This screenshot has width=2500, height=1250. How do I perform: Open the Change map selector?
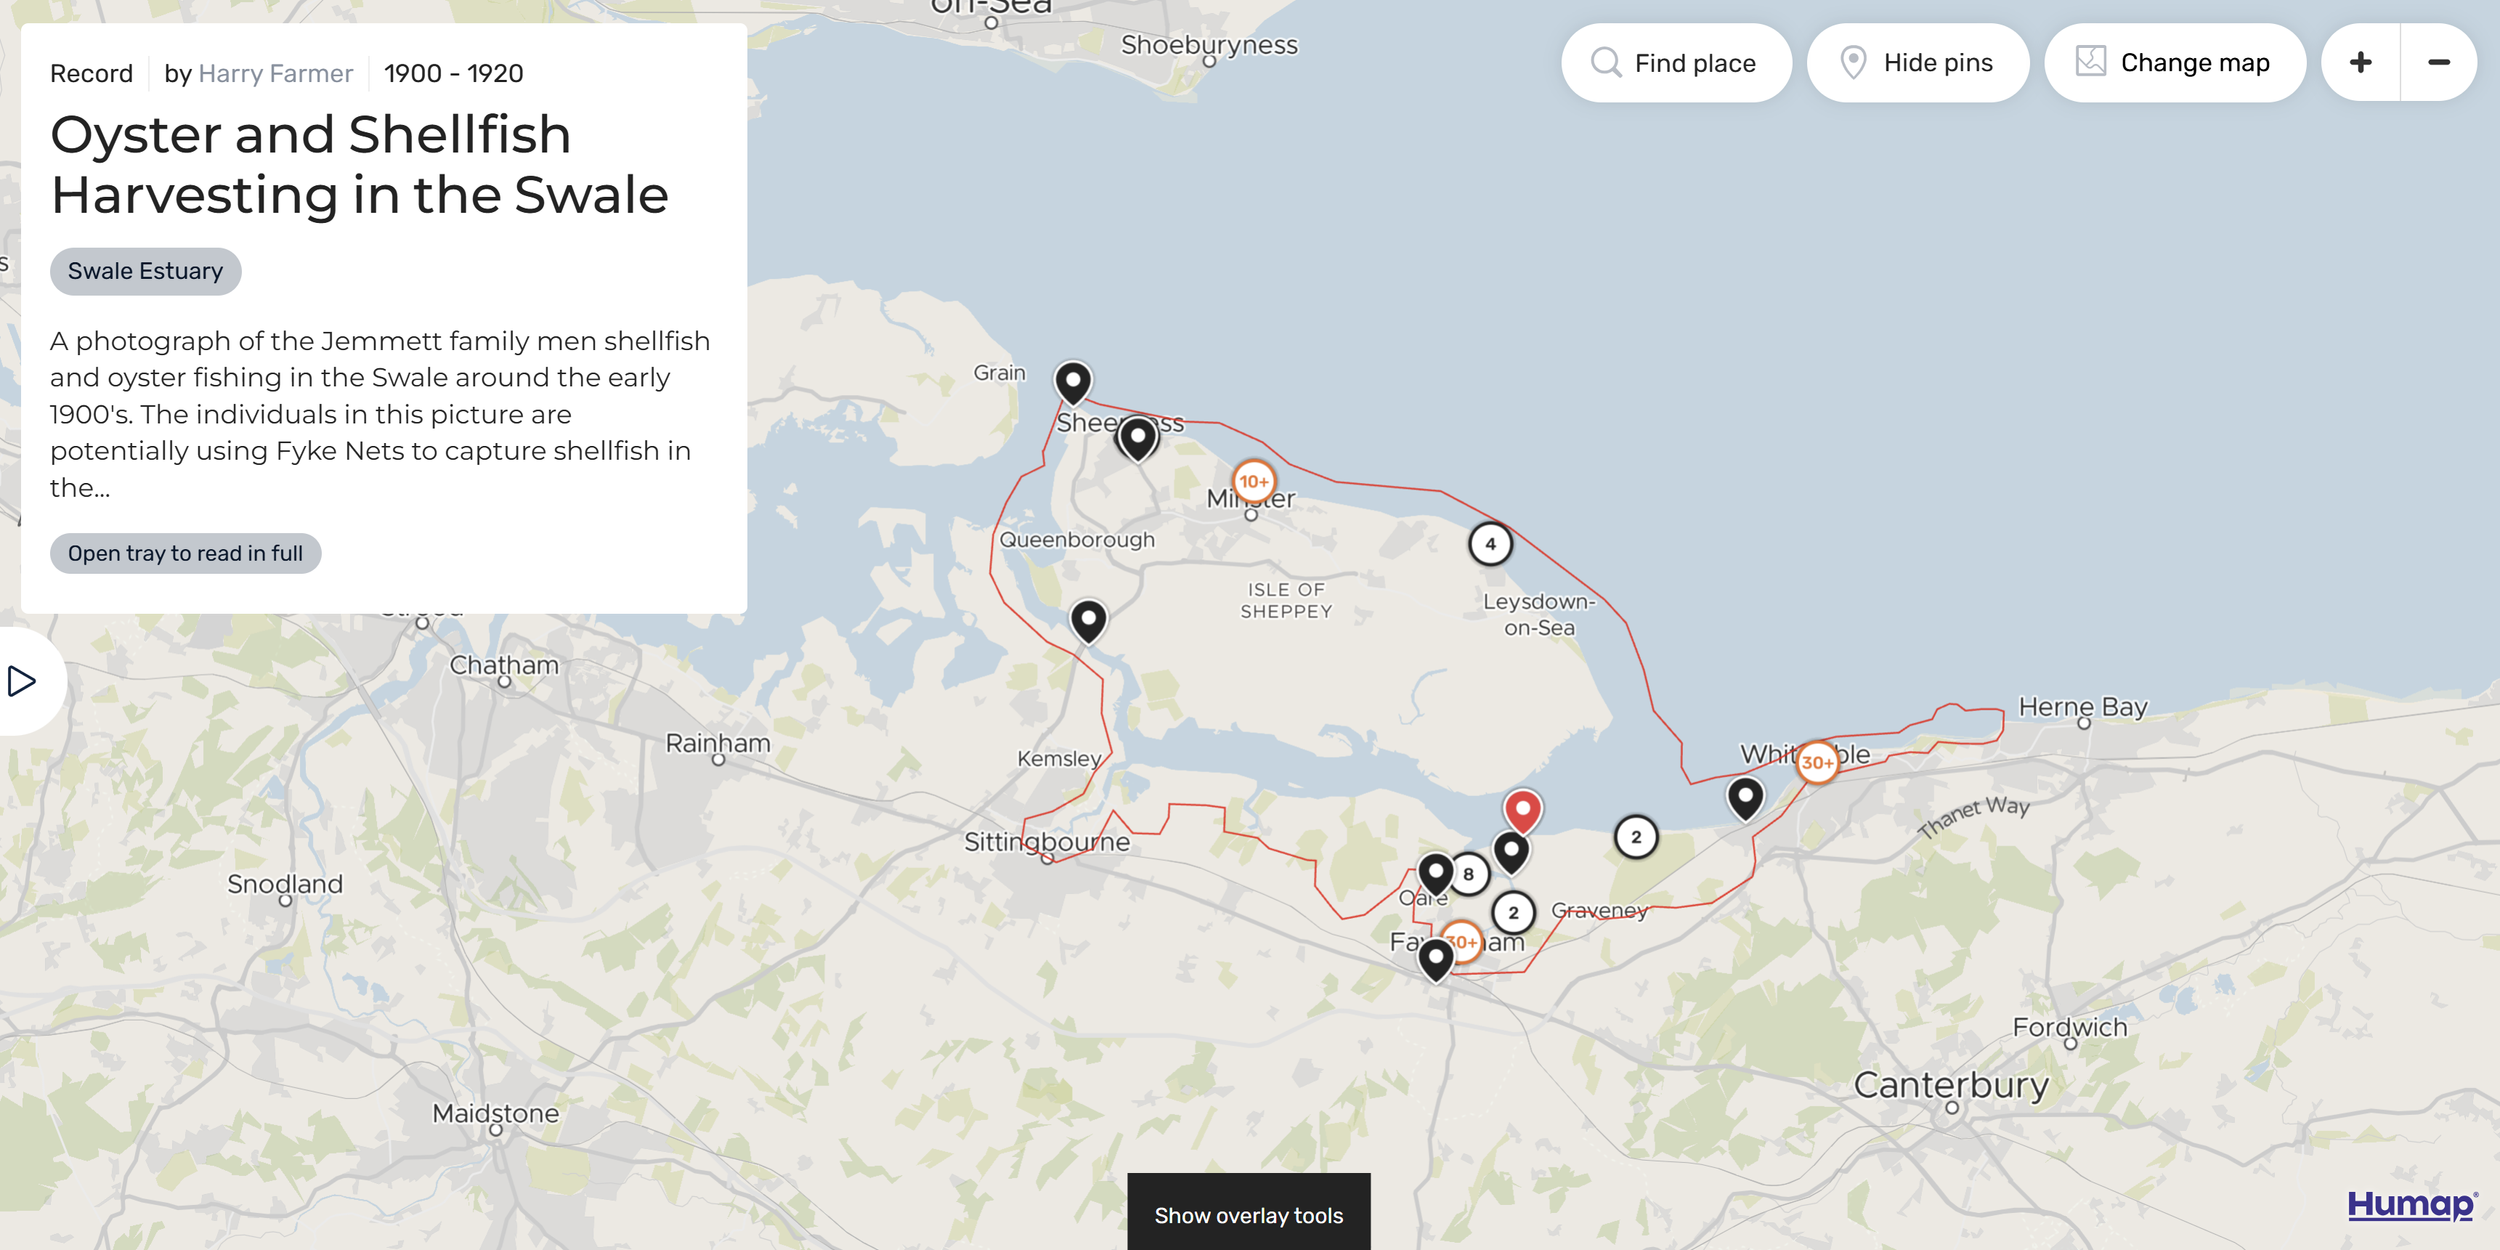(2174, 63)
